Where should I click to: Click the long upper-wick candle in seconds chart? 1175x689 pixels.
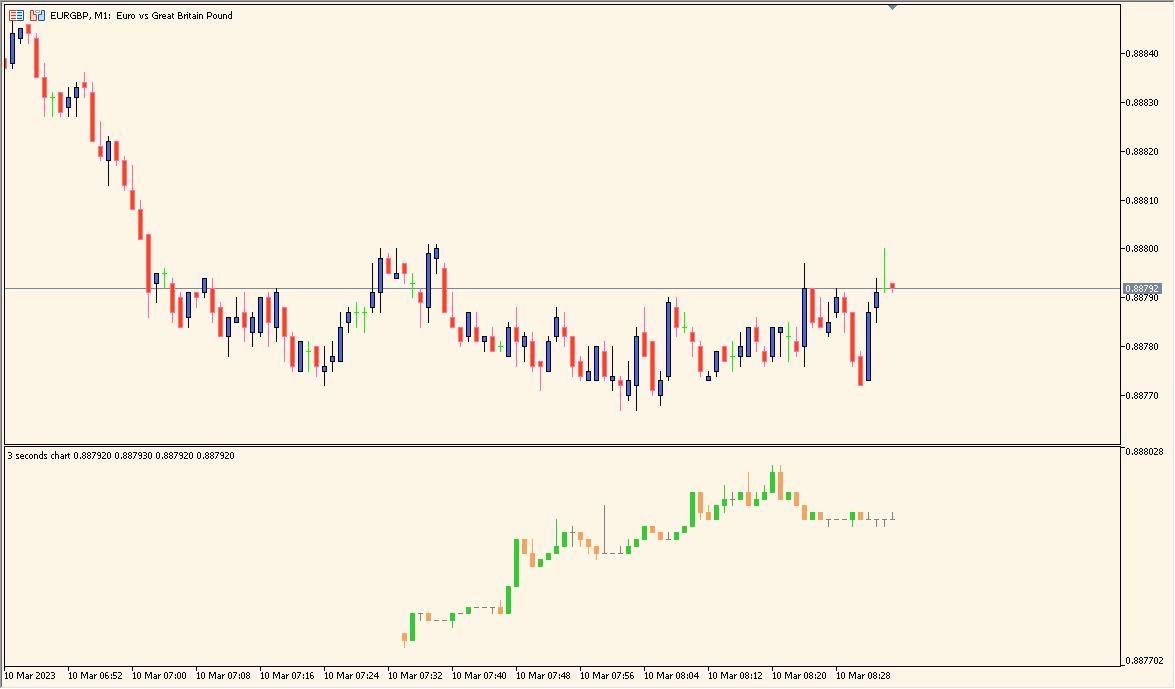point(604,530)
